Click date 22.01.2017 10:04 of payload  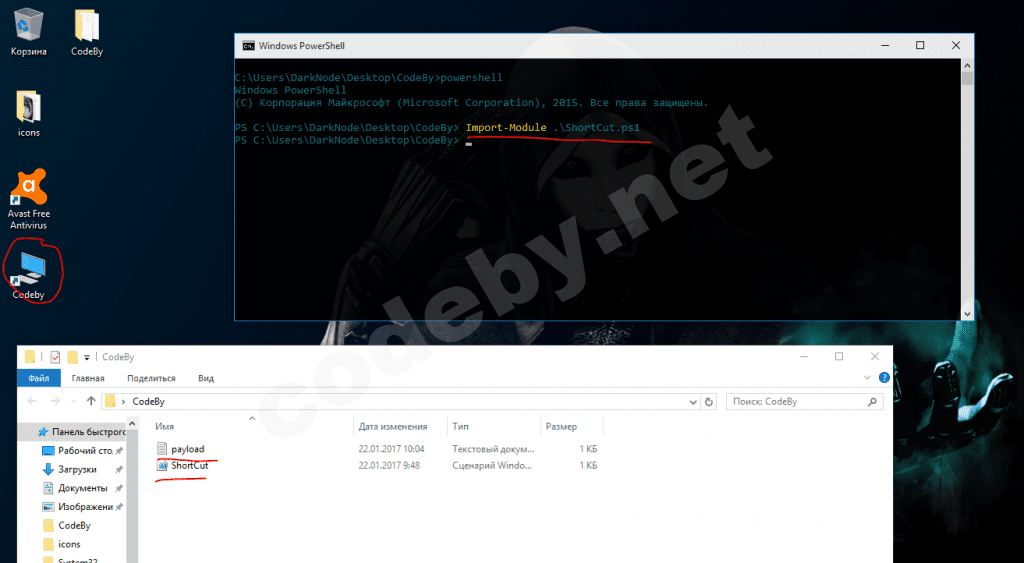tap(391, 449)
